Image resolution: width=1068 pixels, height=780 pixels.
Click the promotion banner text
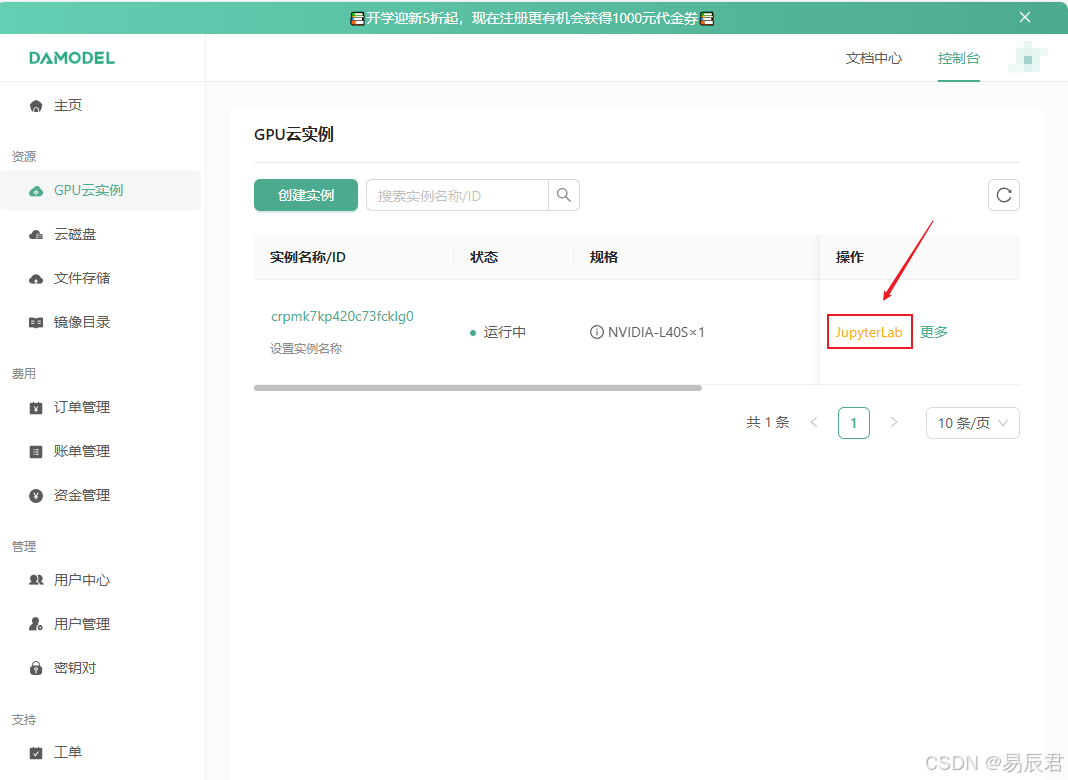click(x=533, y=18)
